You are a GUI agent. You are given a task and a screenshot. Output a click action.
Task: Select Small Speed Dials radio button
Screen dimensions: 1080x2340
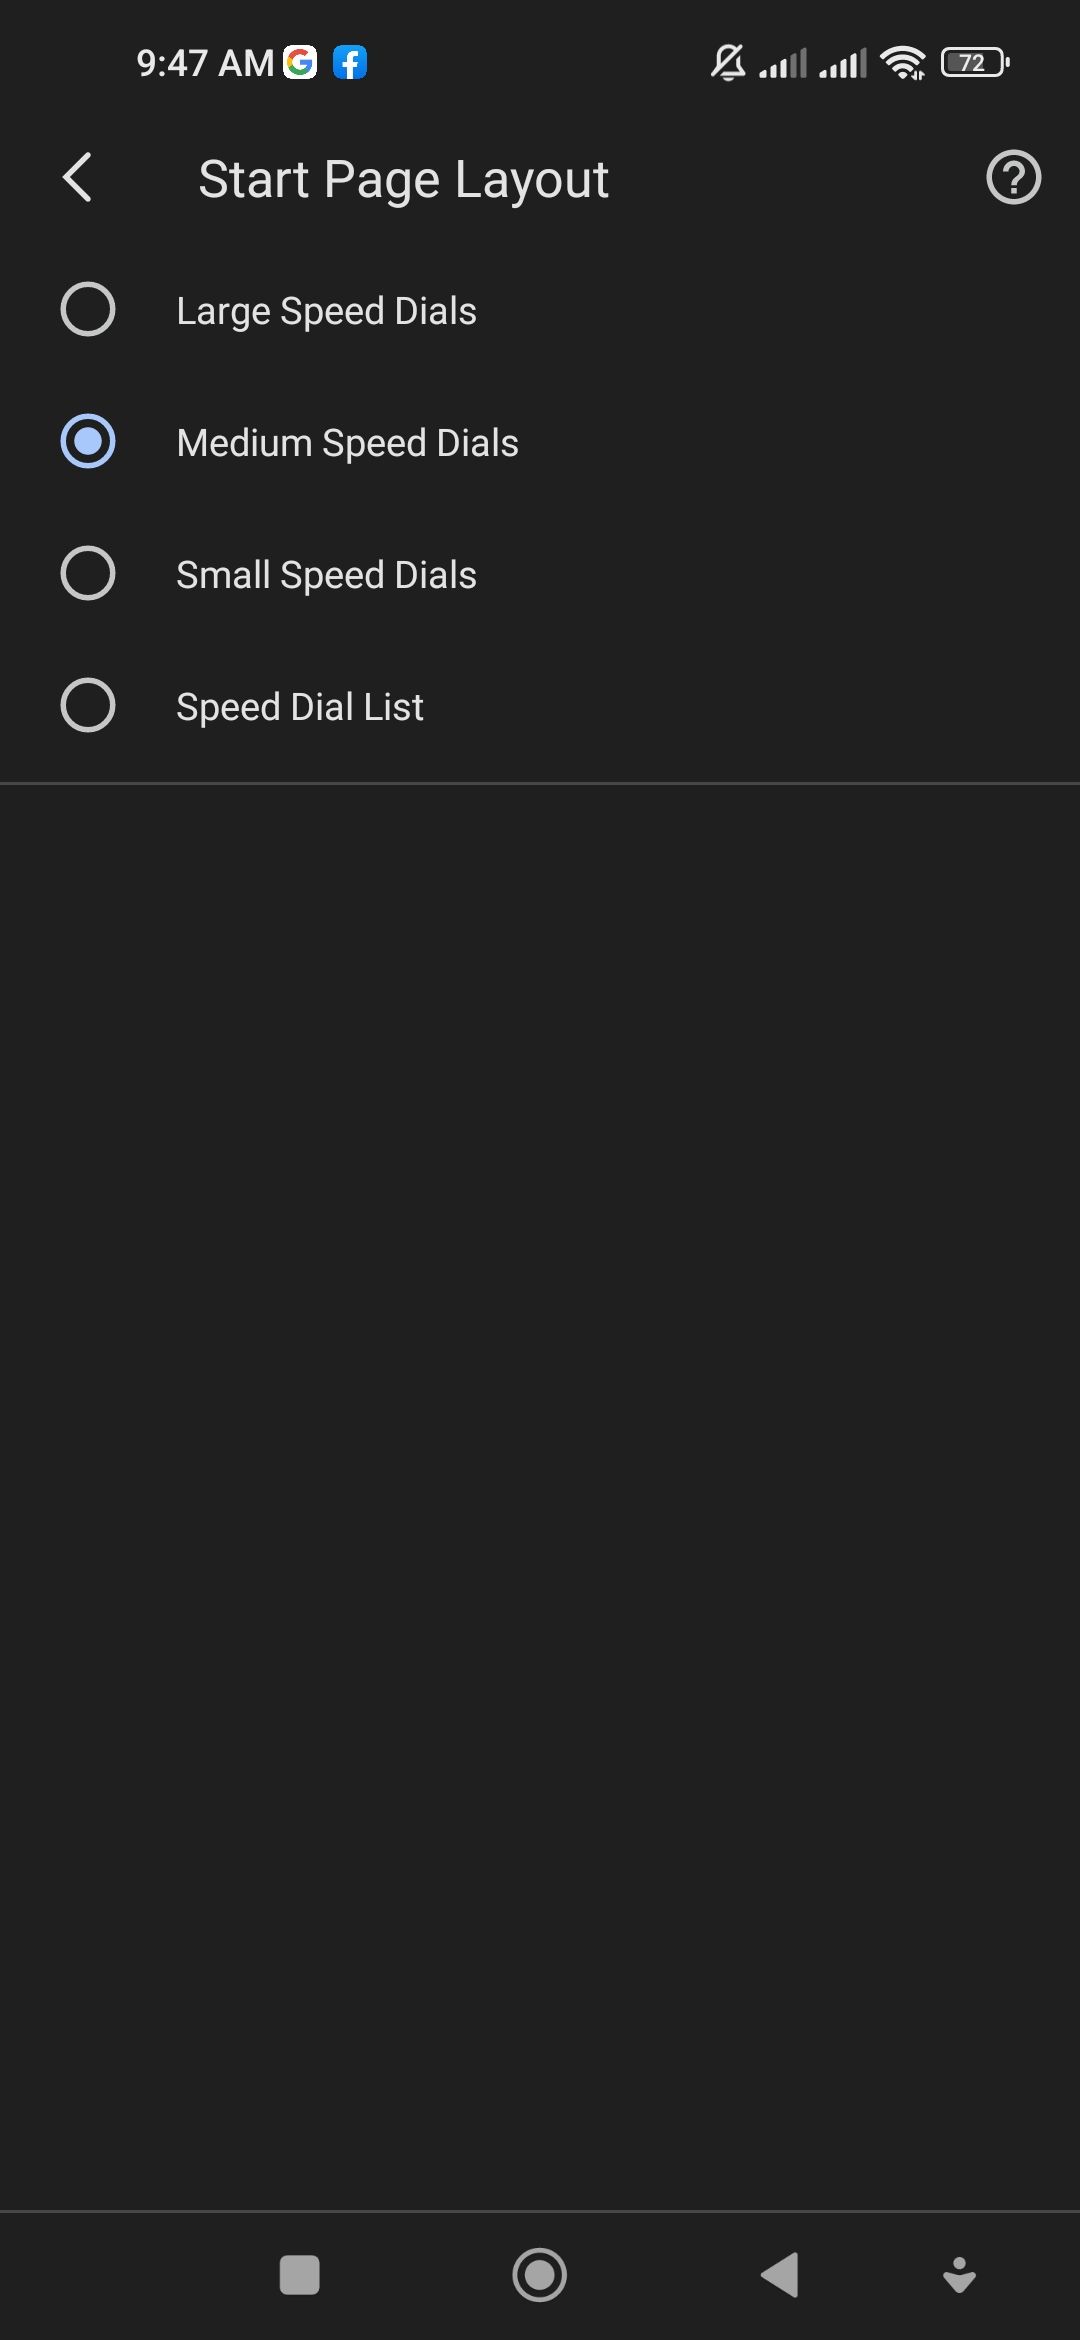pyautogui.click(x=88, y=574)
